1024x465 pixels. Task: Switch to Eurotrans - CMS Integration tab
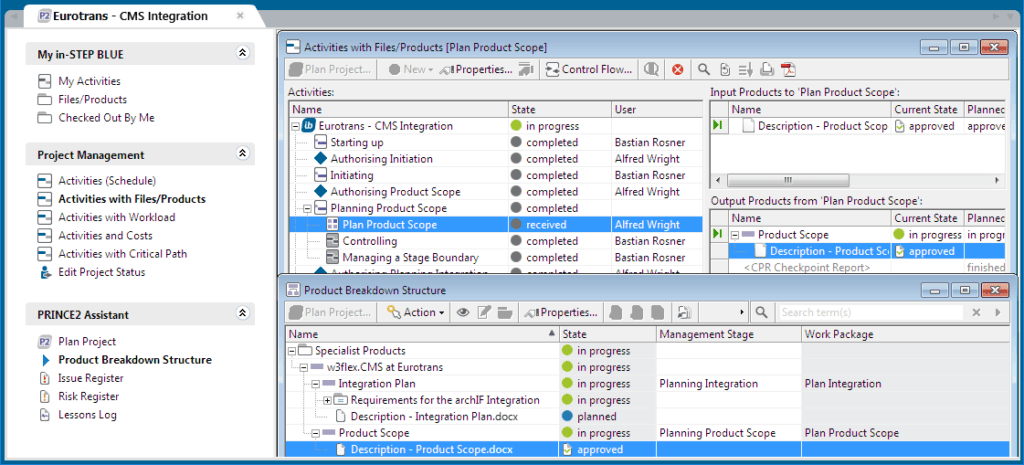coord(131,16)
